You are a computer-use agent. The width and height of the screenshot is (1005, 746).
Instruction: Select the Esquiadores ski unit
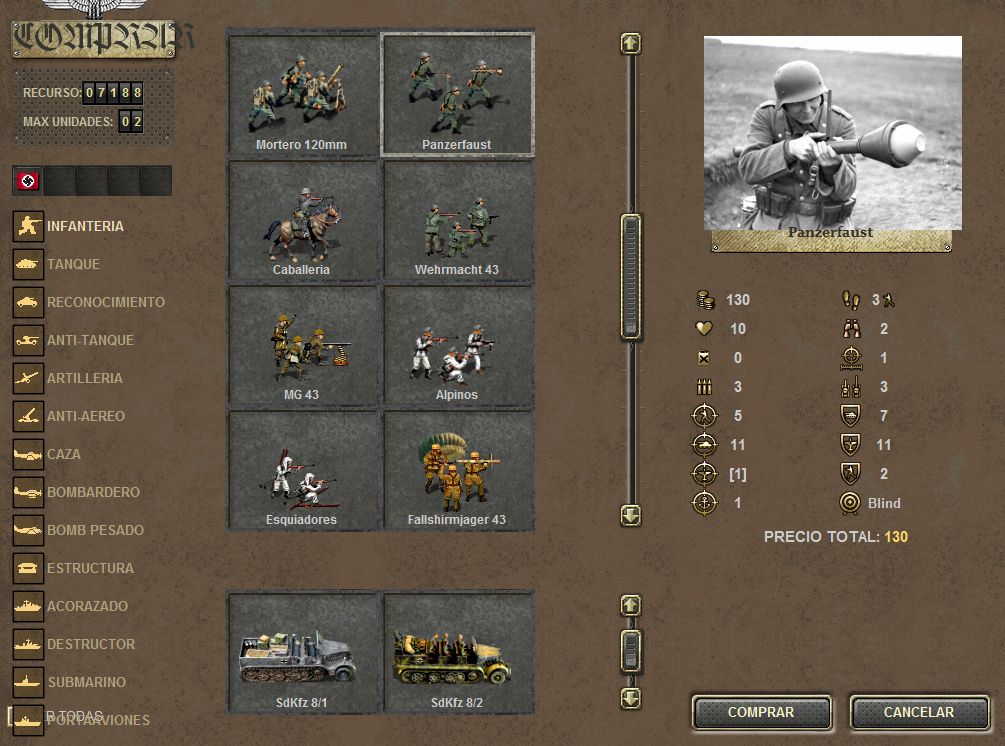pos(302,470)
